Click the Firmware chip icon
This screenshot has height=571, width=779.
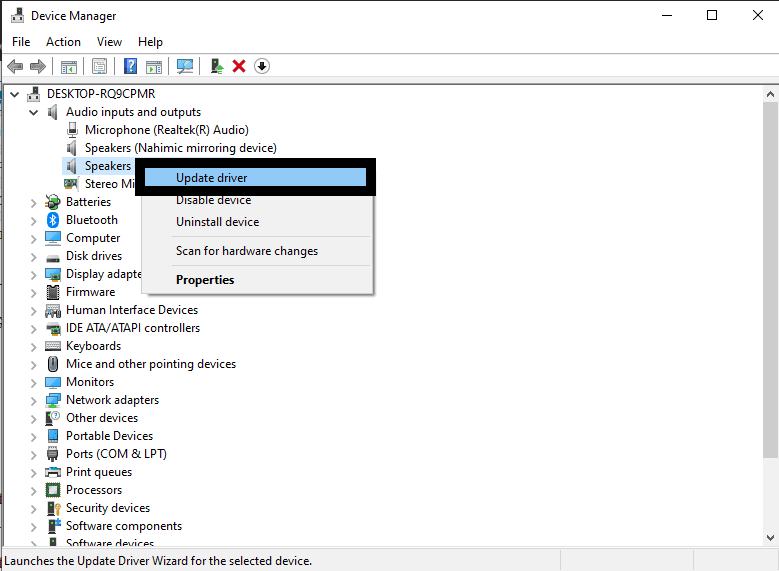pyautogui.click(x=53, y=292)
